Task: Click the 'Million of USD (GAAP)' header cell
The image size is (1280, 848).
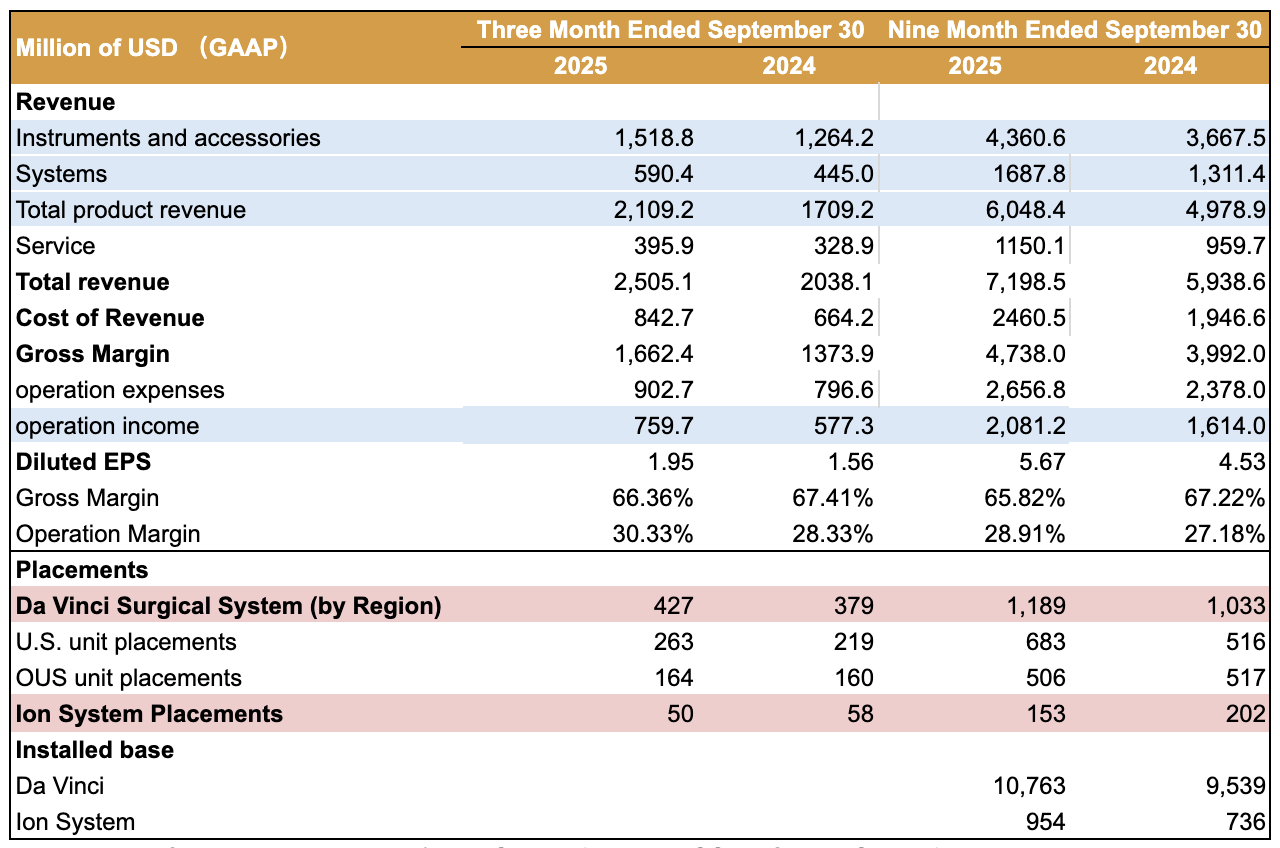Action: pyautogui.click(x=152, y=48)
